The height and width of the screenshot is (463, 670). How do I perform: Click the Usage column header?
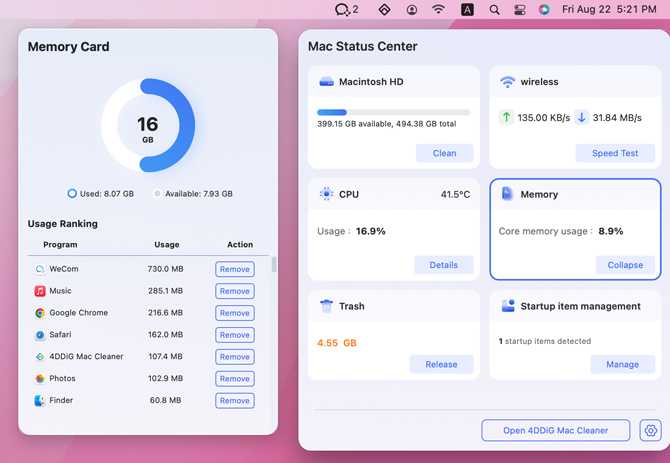coord(167,245)
